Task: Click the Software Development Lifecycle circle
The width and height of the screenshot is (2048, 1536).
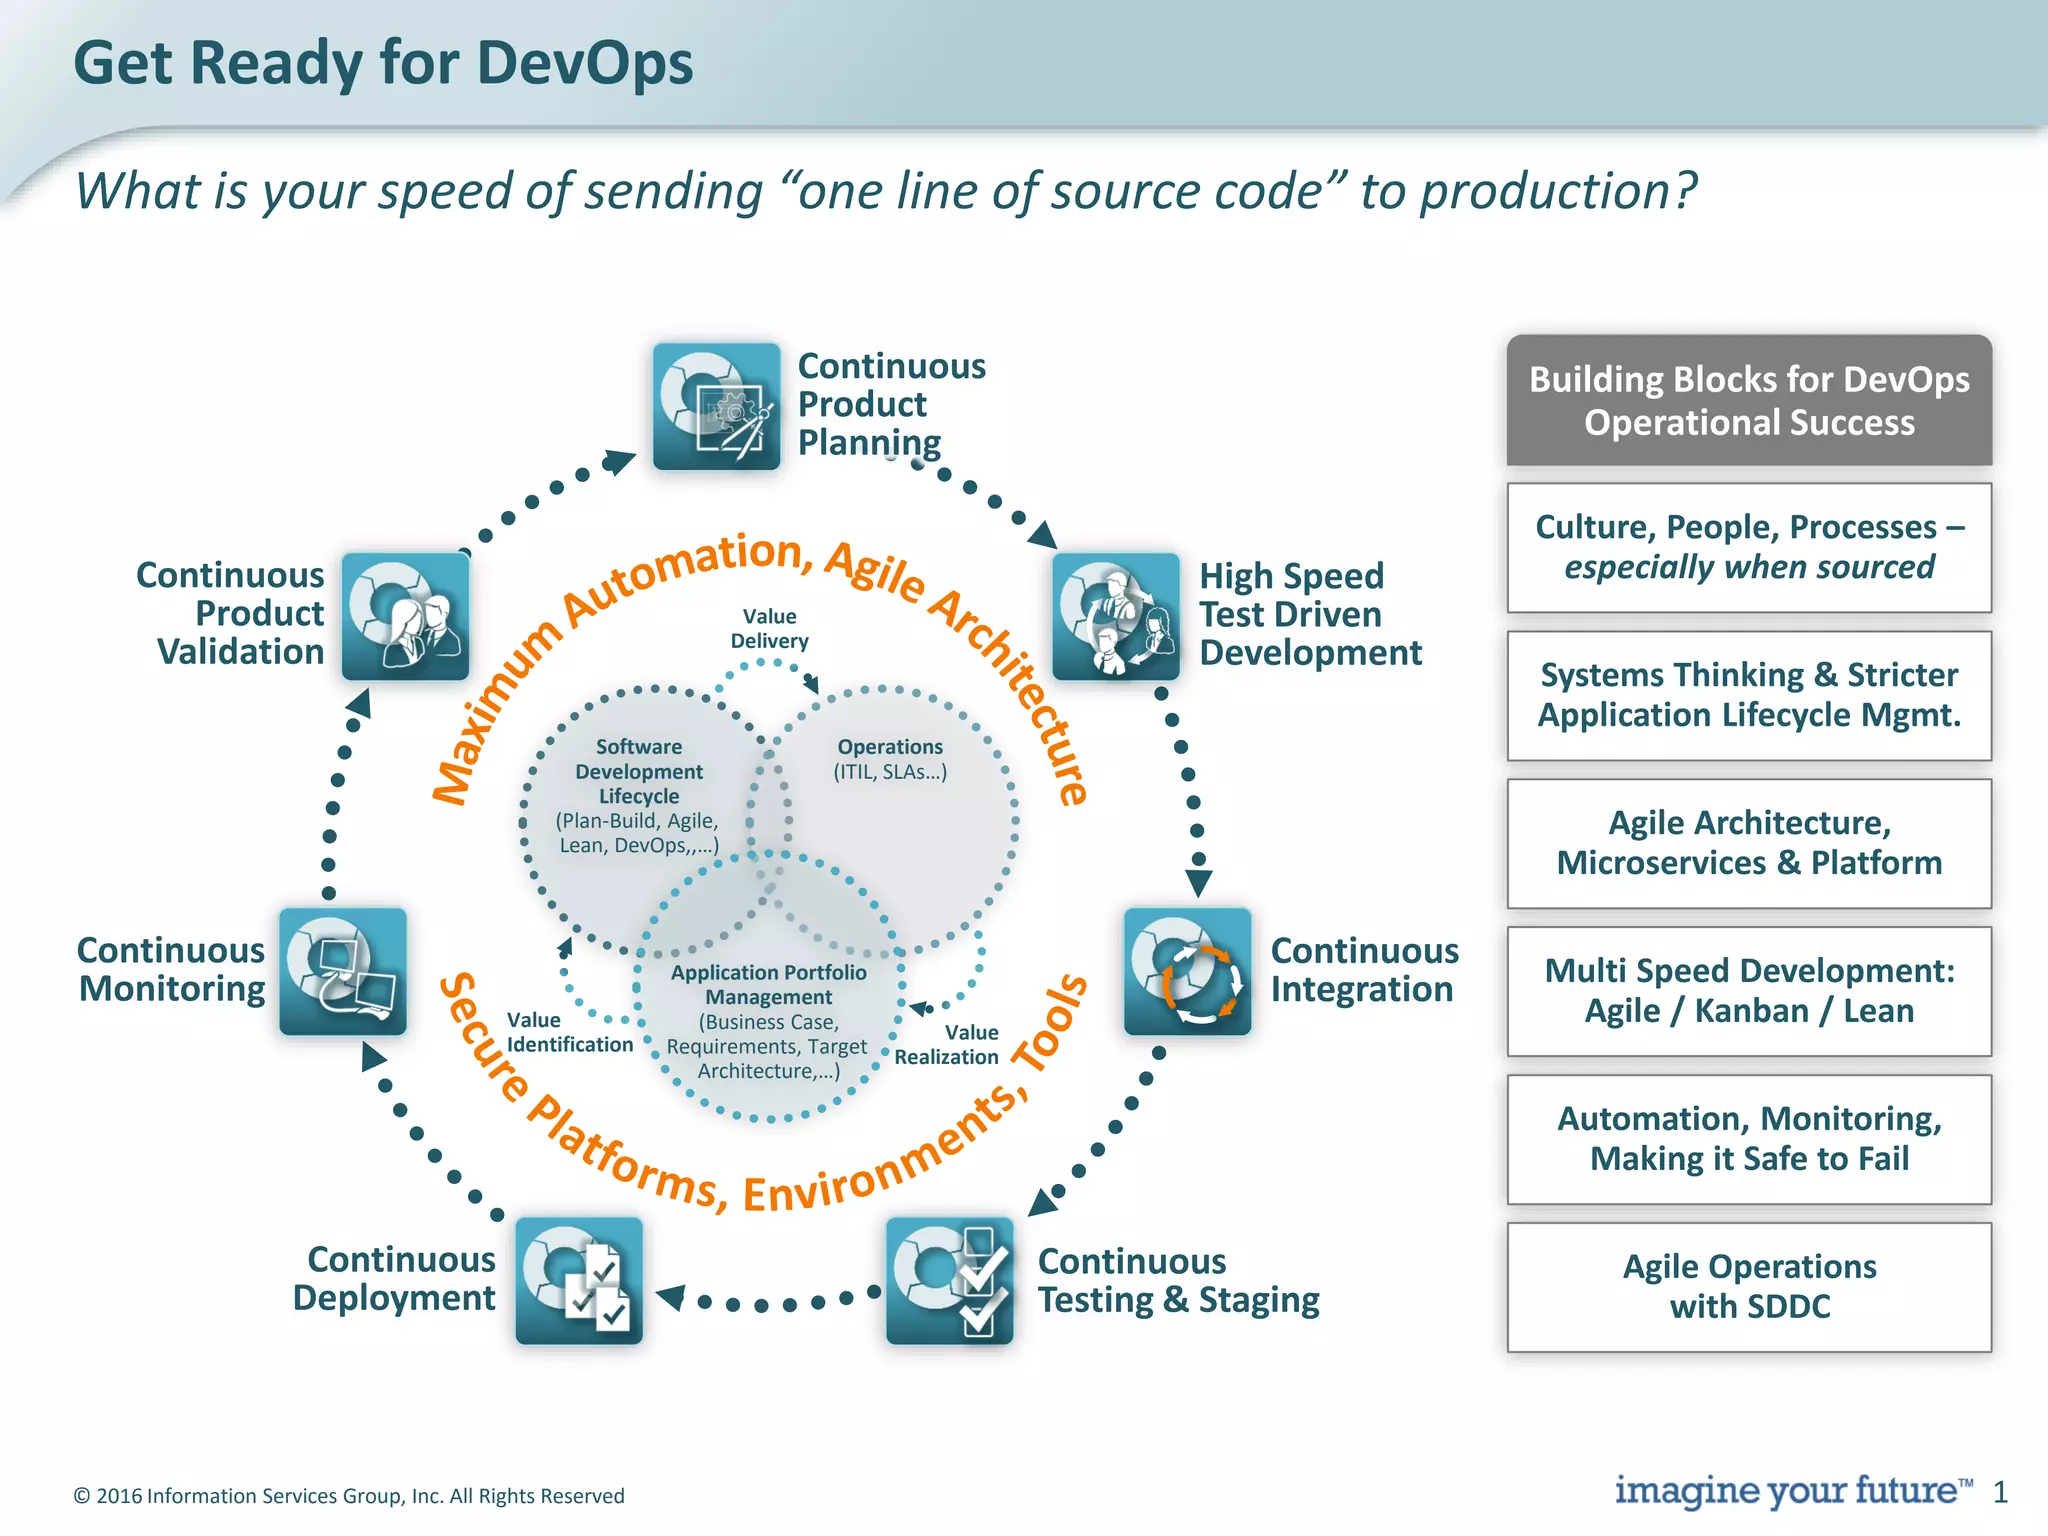Action: tap(638, 796)
